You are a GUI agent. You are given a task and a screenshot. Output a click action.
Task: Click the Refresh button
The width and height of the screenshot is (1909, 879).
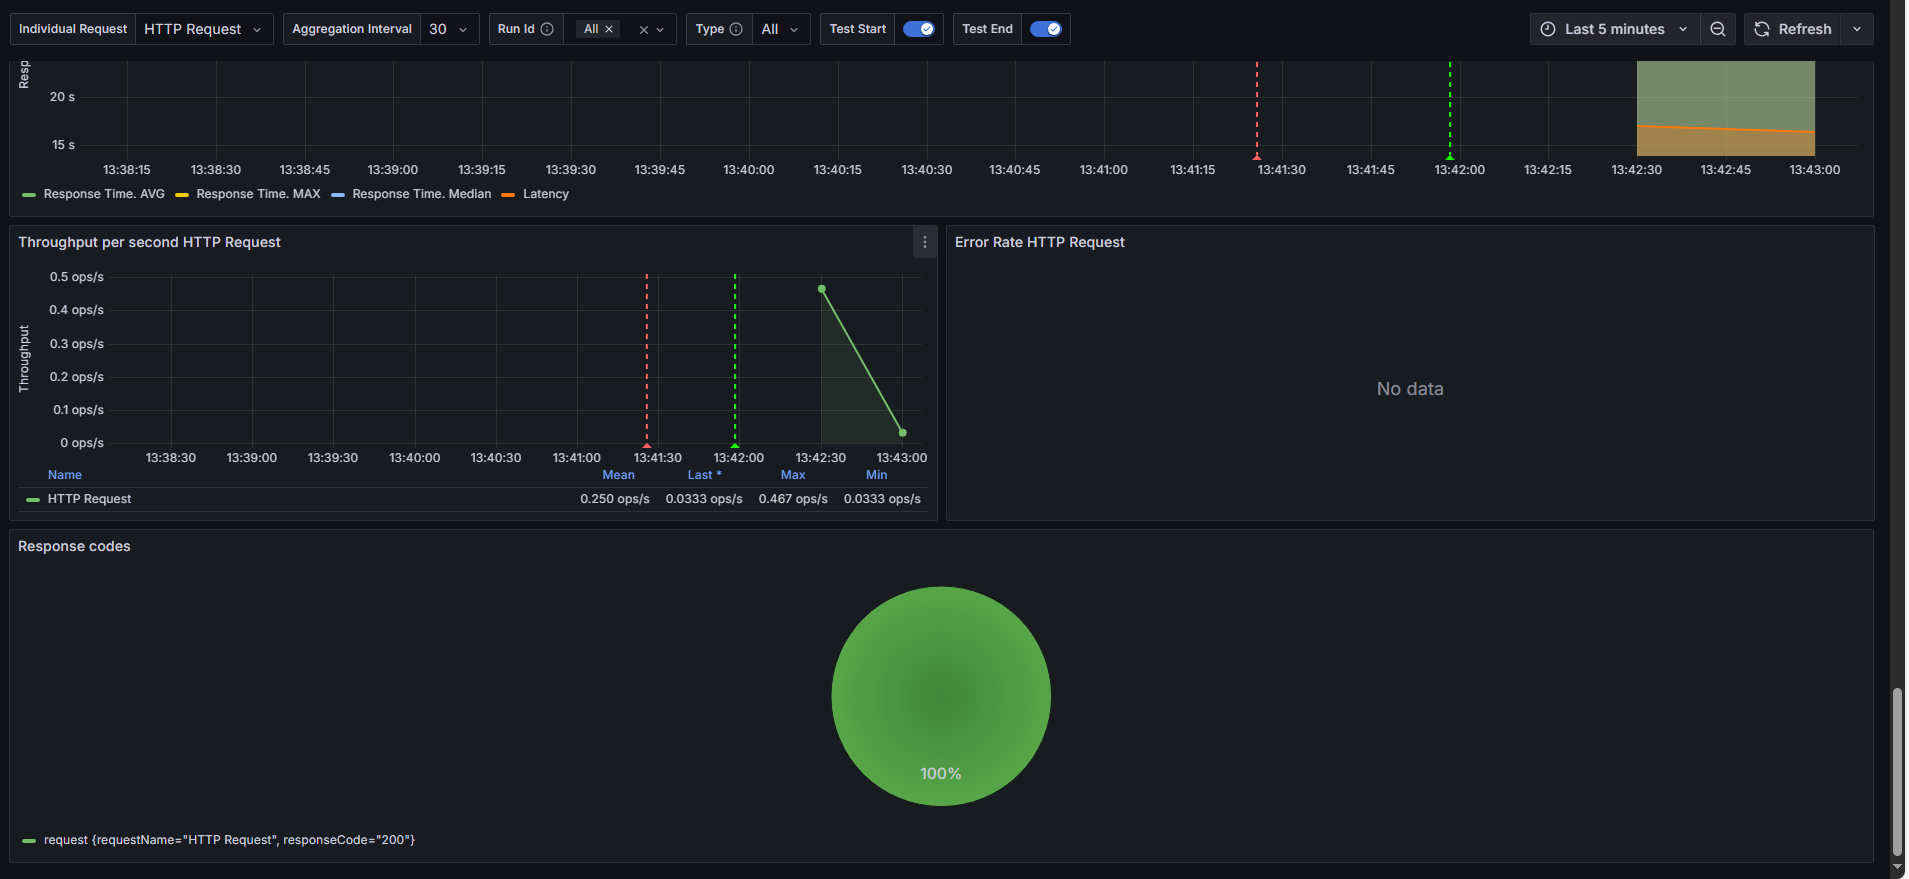pos(1793,29)
